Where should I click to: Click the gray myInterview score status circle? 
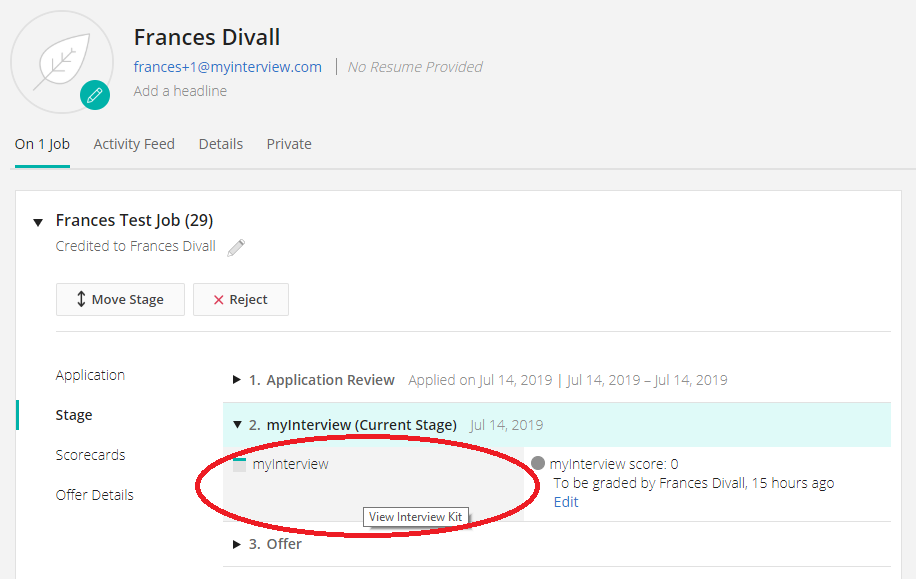point(538,464)
